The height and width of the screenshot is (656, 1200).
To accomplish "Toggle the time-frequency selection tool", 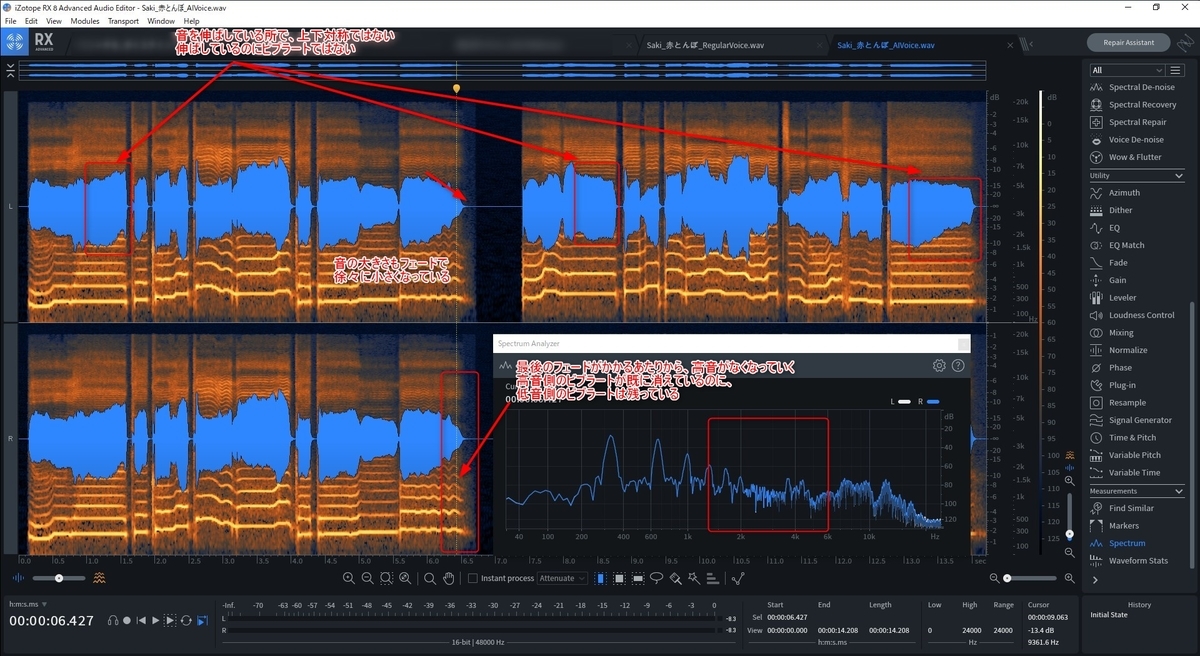I will pos(619,578).
